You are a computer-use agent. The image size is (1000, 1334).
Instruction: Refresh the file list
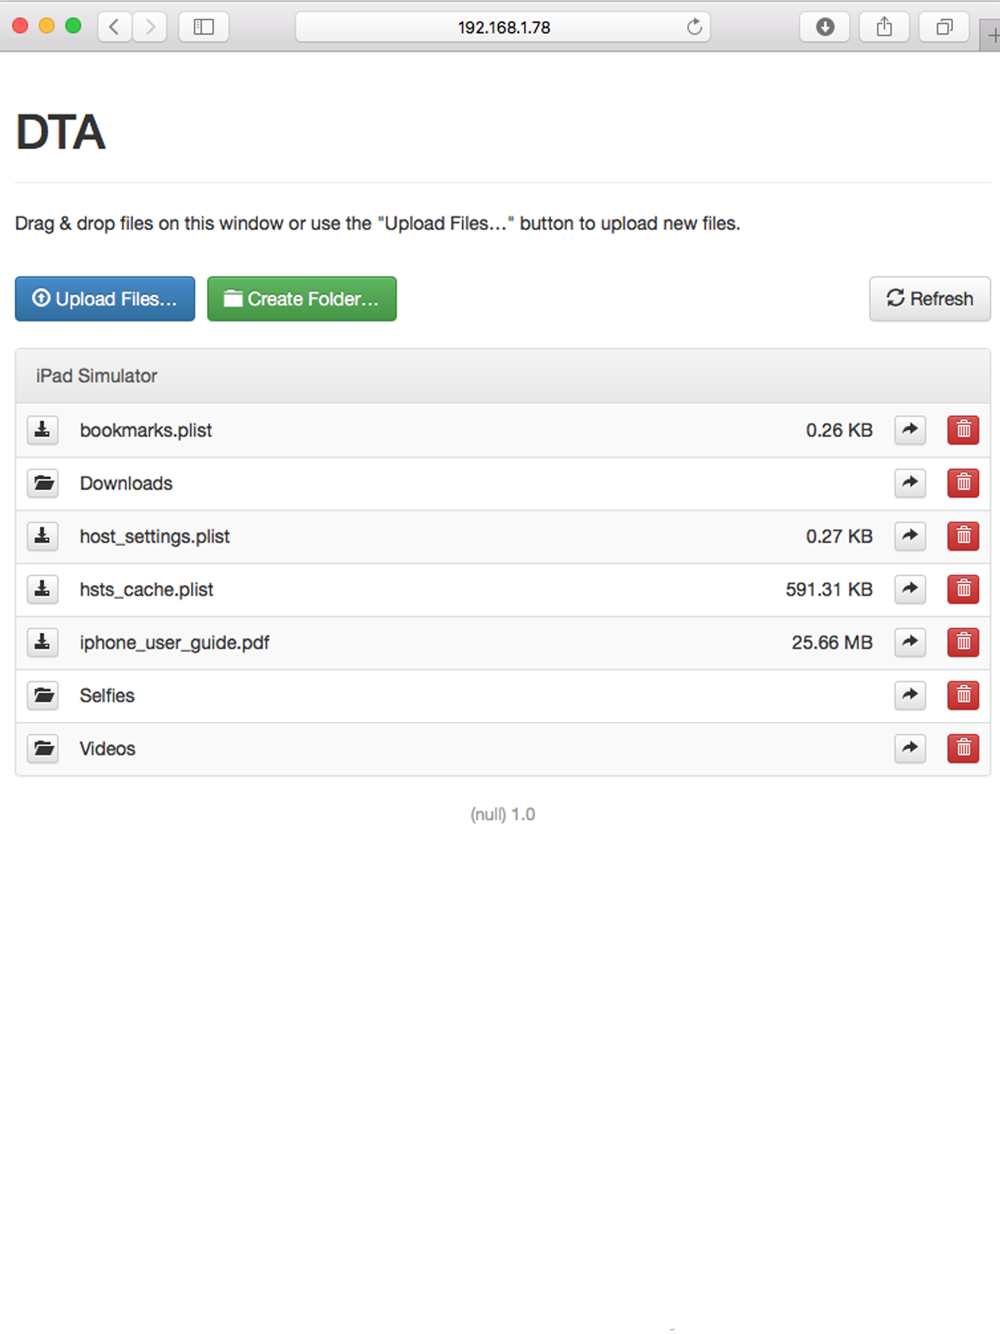(930, 299)
